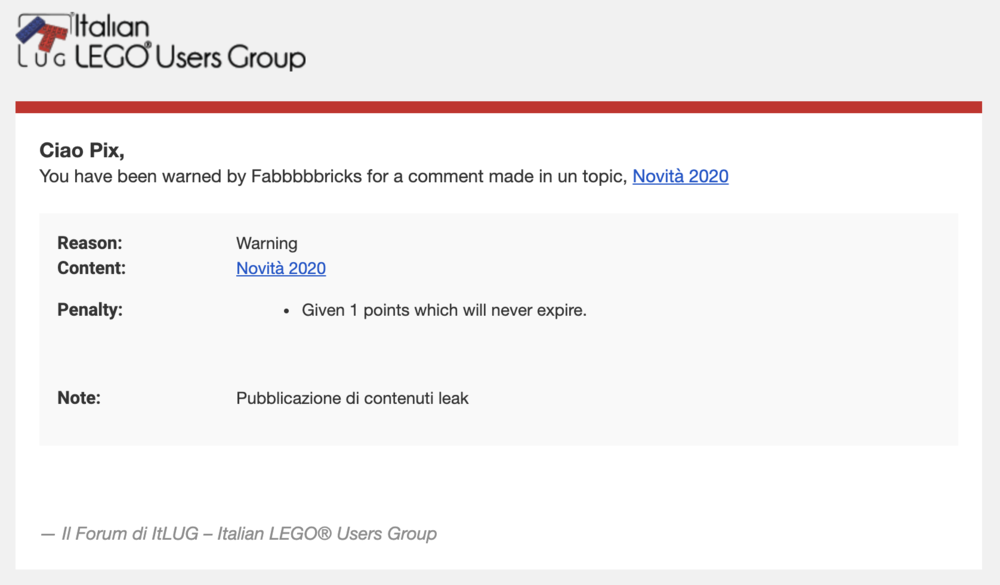Open the Novità 2020 link beside Content
The width and height of the screenshot is (1000, 585).
coord(281,268)
